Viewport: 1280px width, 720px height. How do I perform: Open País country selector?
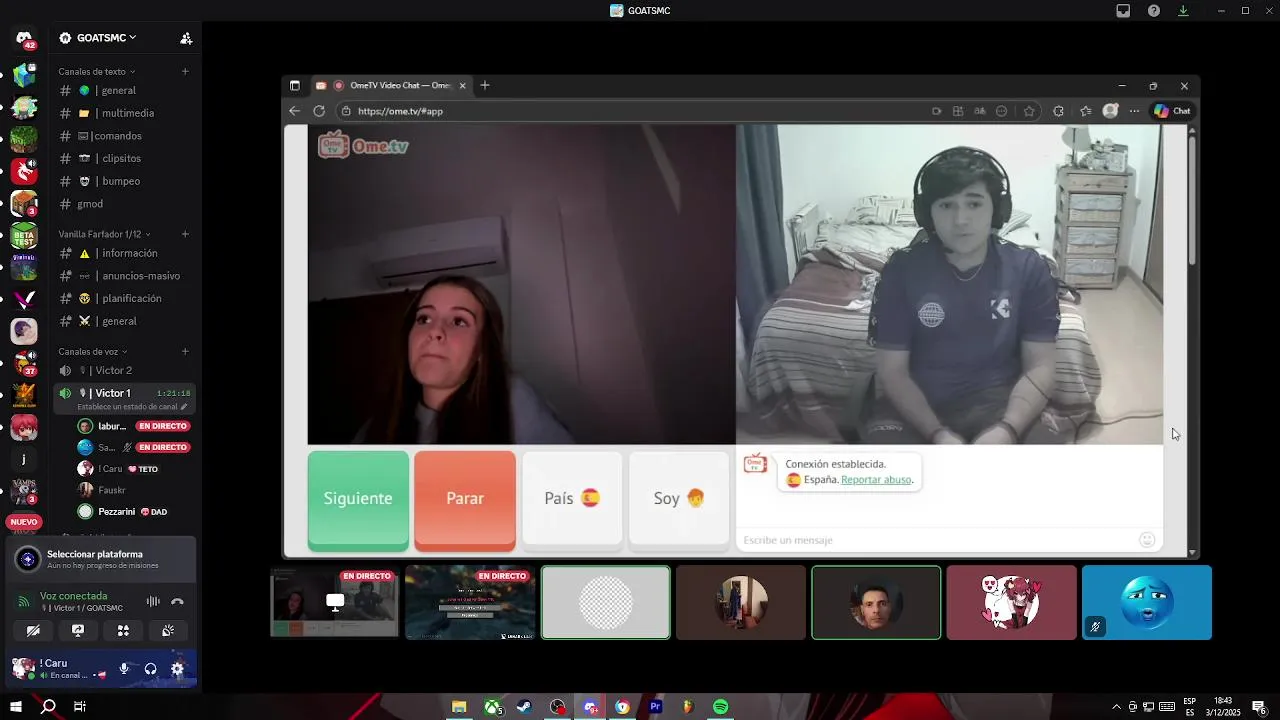click(572, 499)
